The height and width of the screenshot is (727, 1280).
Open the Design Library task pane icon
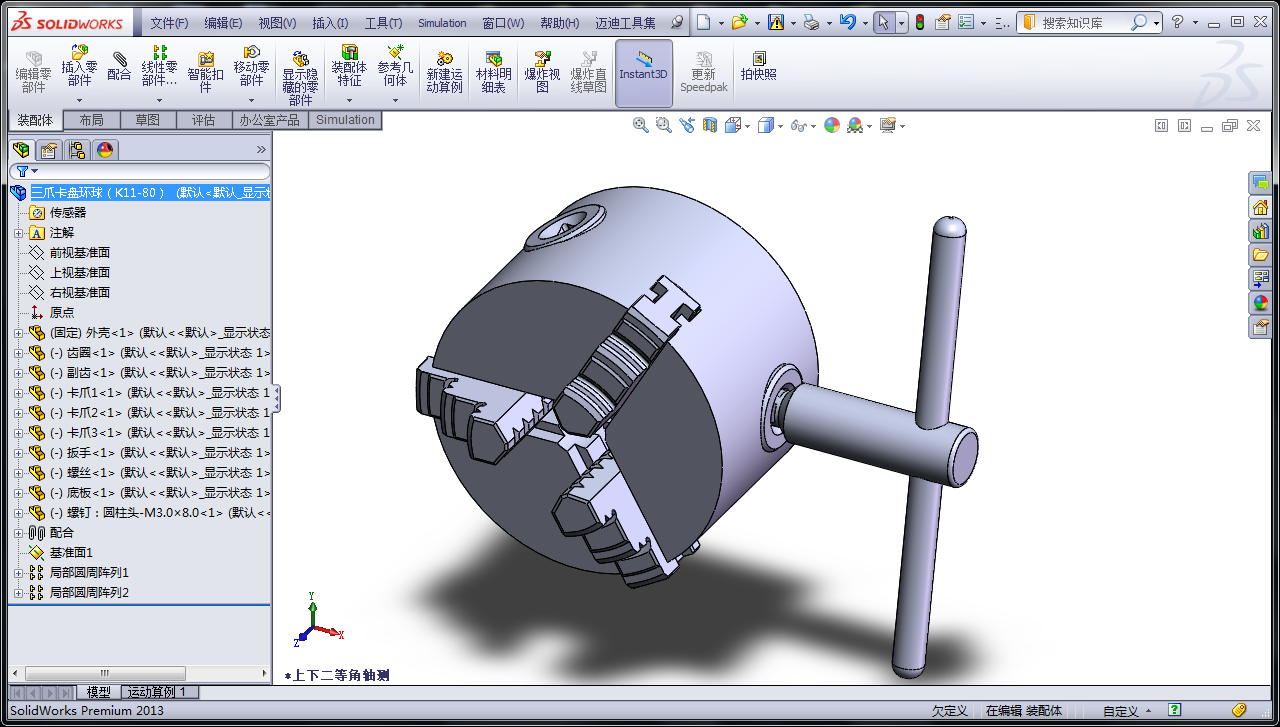point(1260,230)
